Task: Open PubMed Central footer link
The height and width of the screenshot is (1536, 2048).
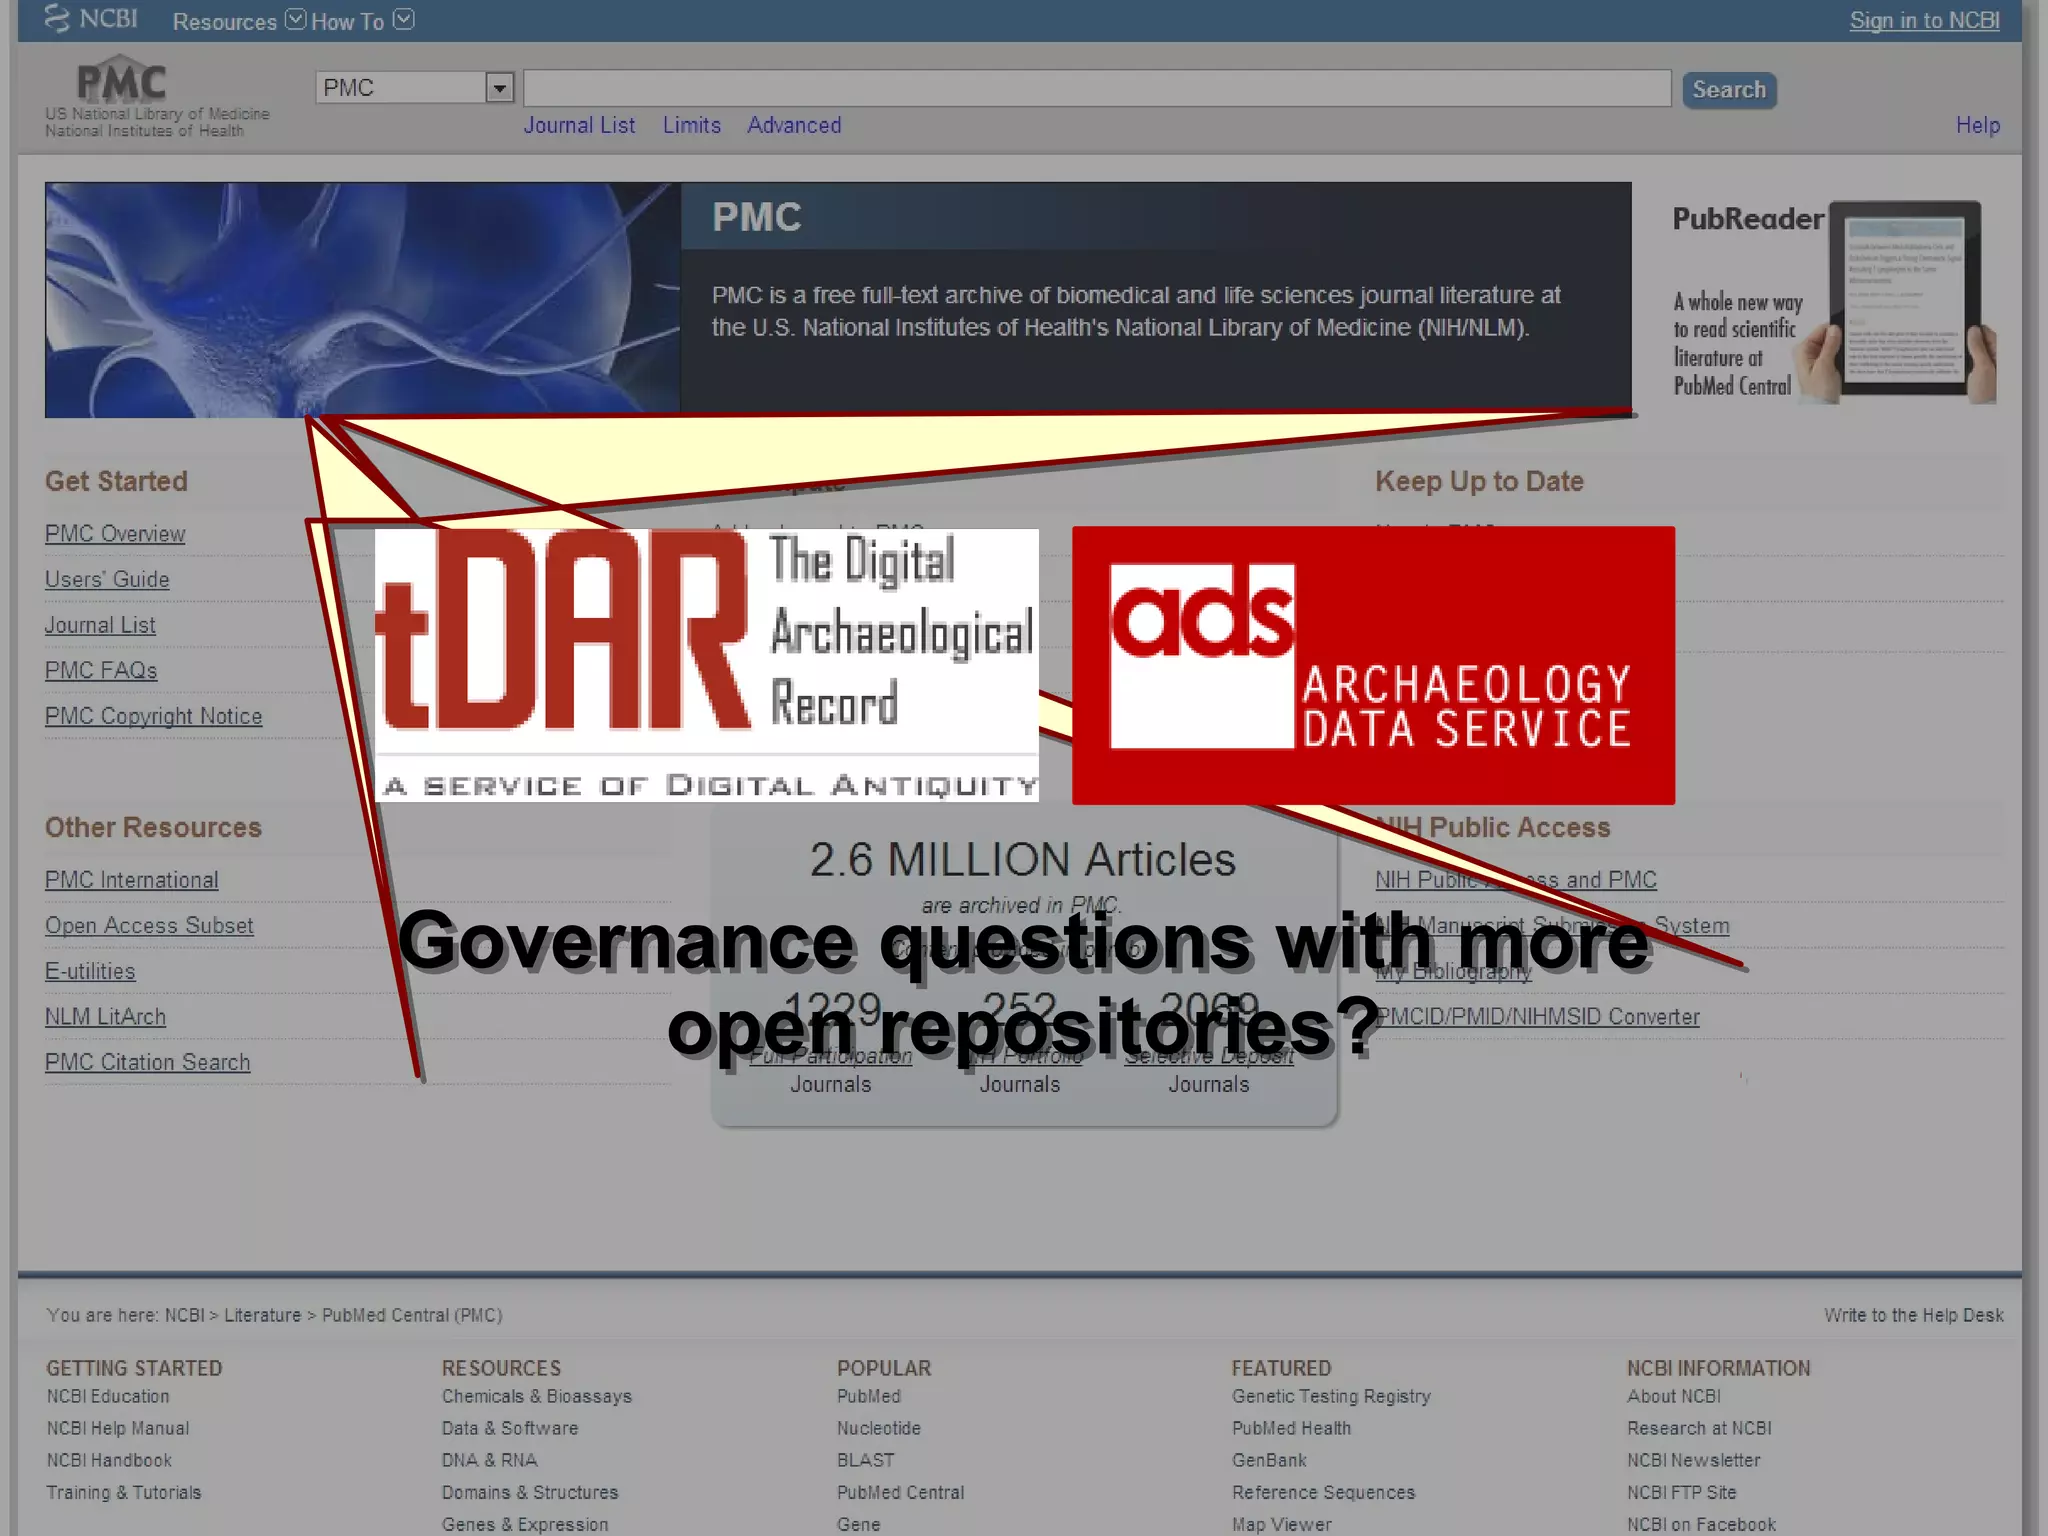Action: pos(900,1492)
